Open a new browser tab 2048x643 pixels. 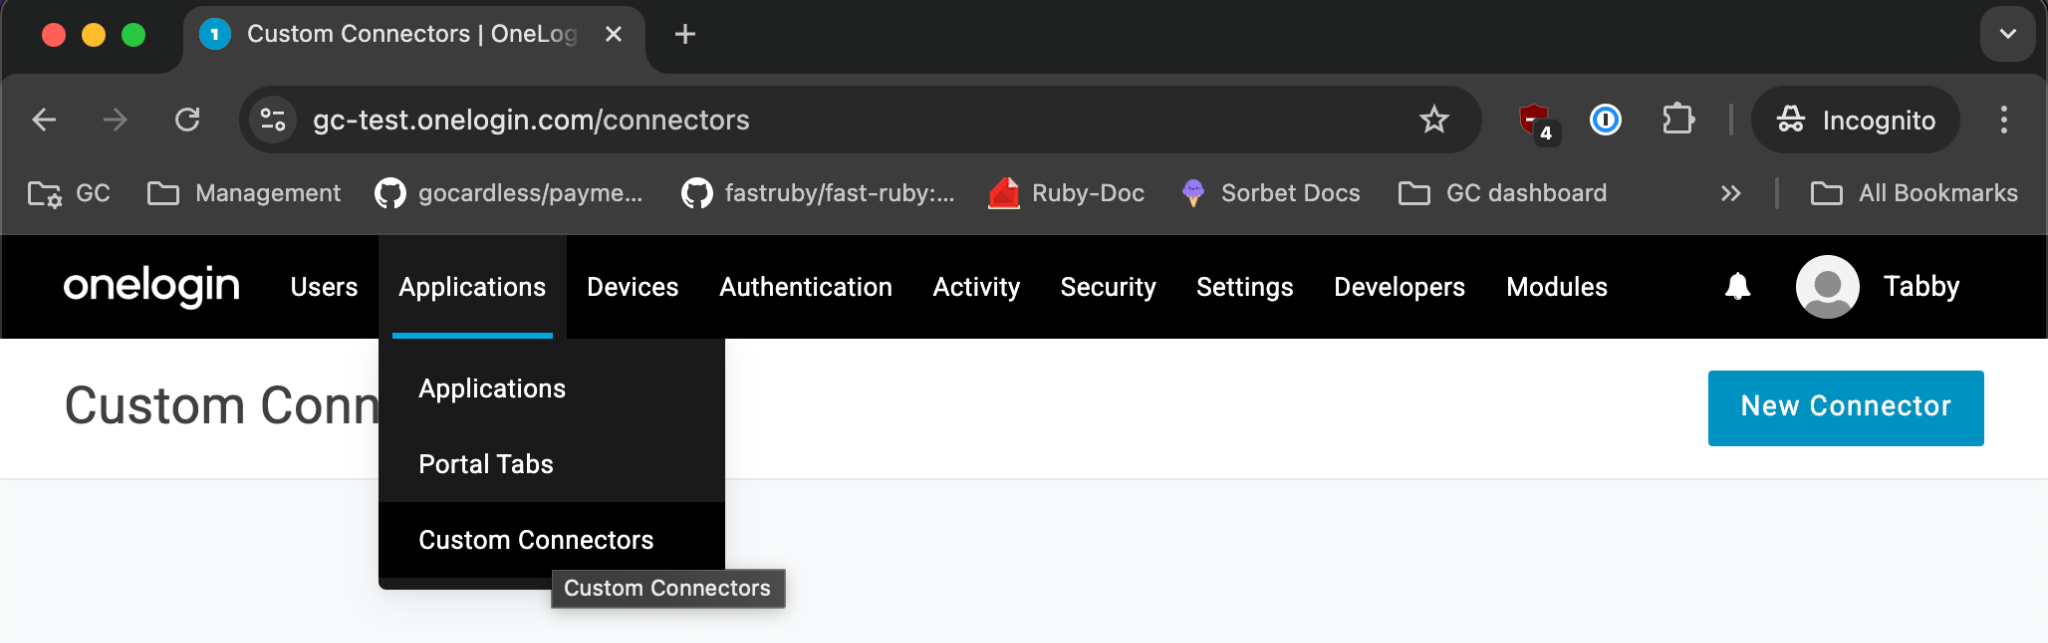(685, 34)
